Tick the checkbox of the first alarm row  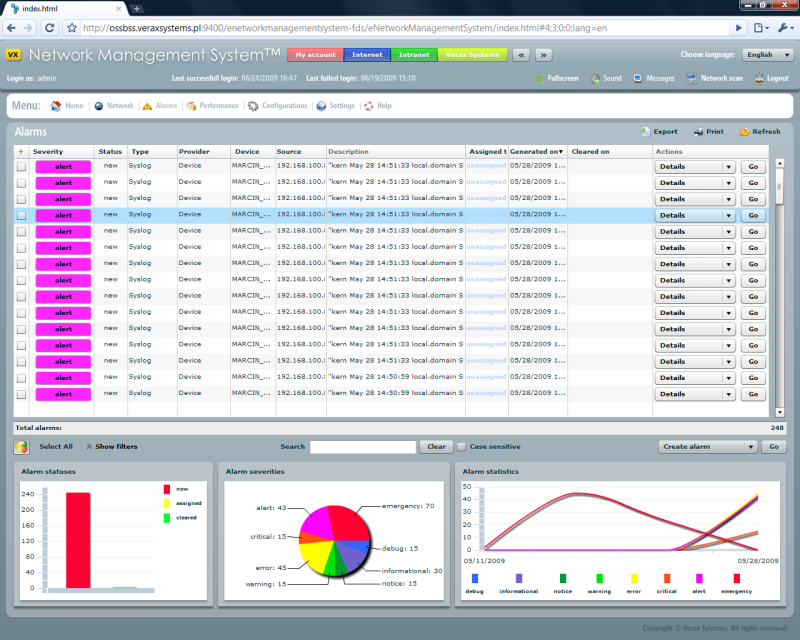(x=21, y=166)
